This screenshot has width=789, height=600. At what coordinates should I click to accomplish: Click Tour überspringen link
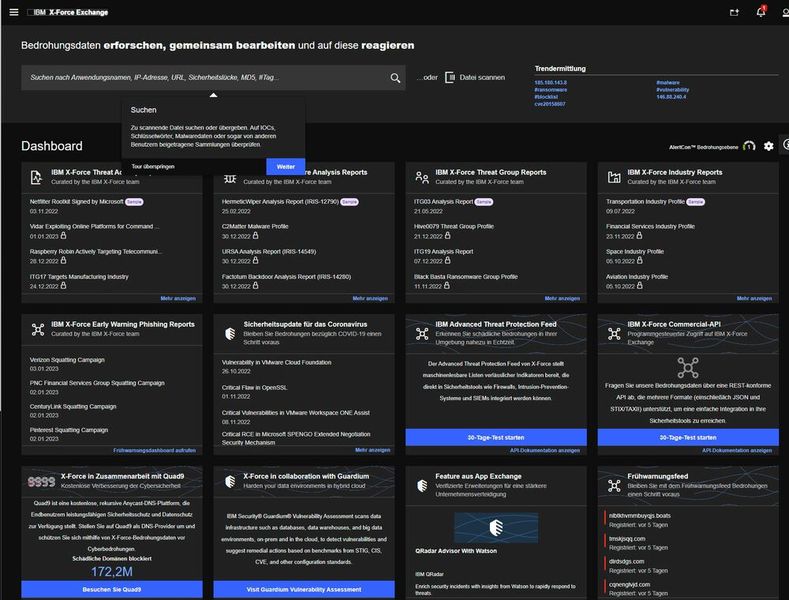point(153,167)
